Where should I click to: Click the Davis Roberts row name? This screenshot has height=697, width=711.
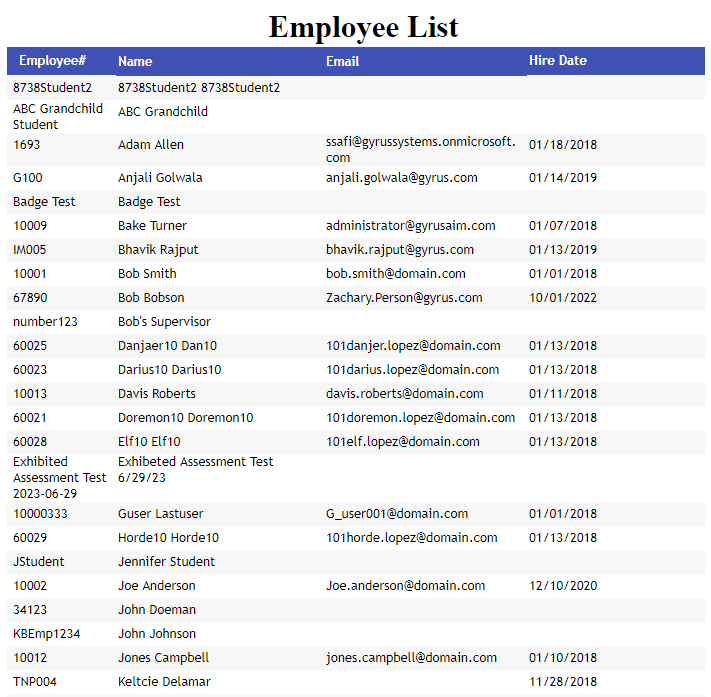157,394
